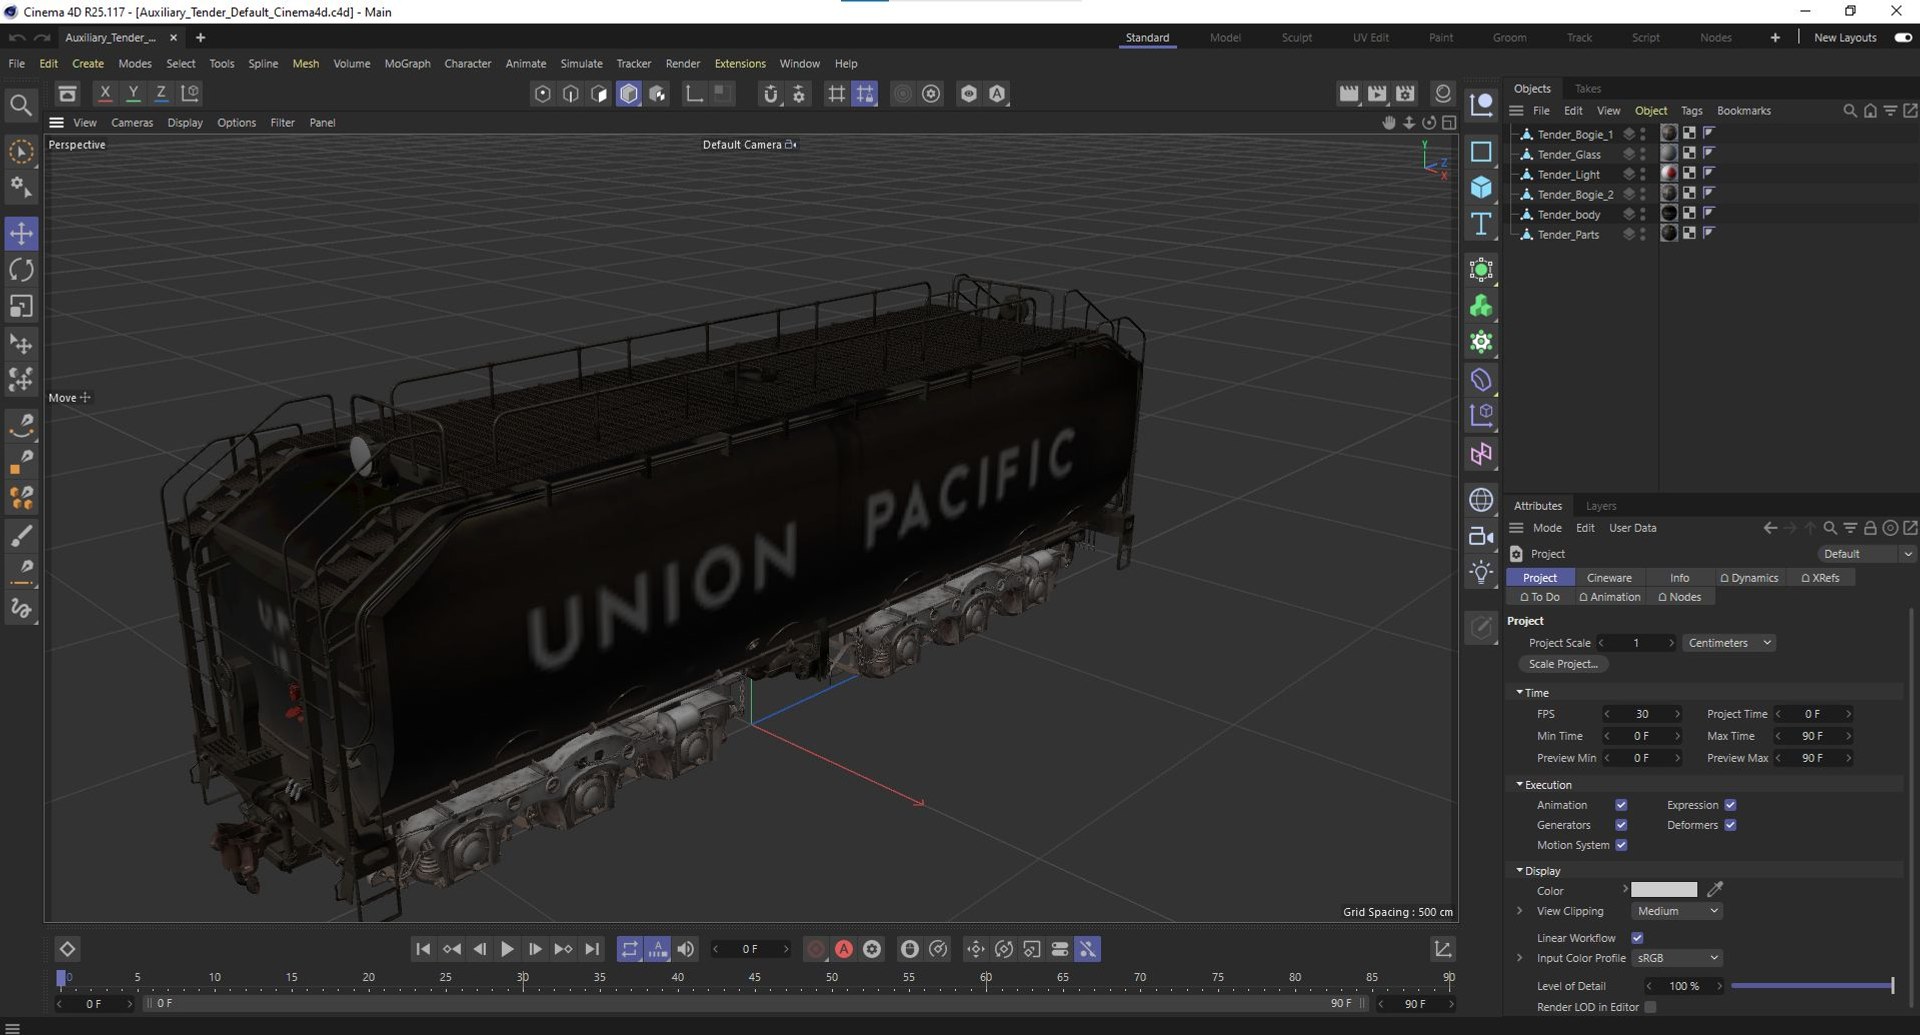Toggle the Y axis lock
The height and width of the screenshot is (1035, 1920).
133,93
